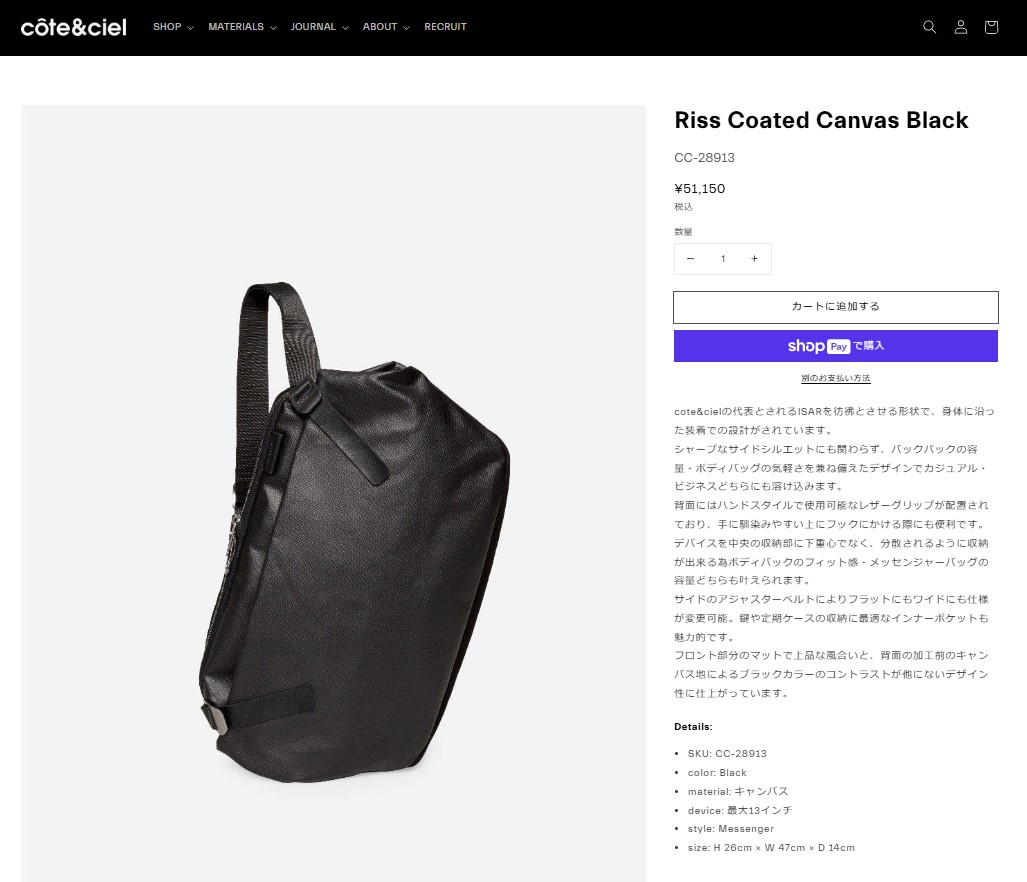
Task: Click the ABOUT chevron arrow
Action: (x=406, y=28)
